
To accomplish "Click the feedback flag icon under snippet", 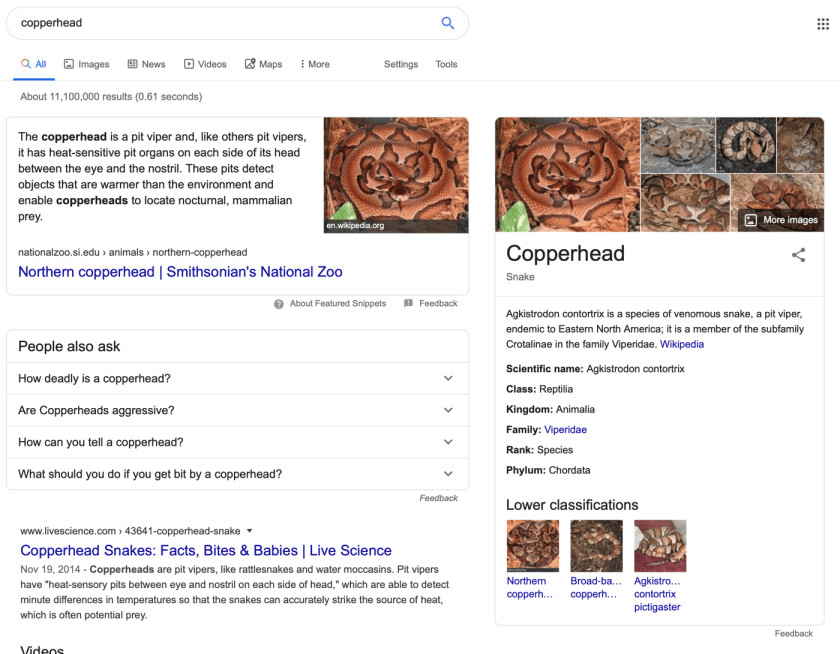I will pyautogui.click(x=408, y=303).
